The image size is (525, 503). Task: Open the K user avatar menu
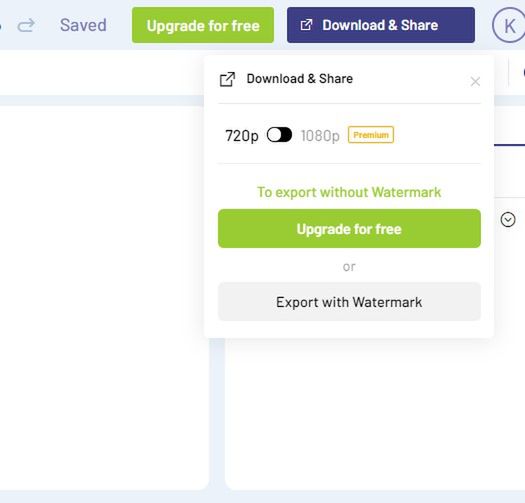[x=509, y=25]
